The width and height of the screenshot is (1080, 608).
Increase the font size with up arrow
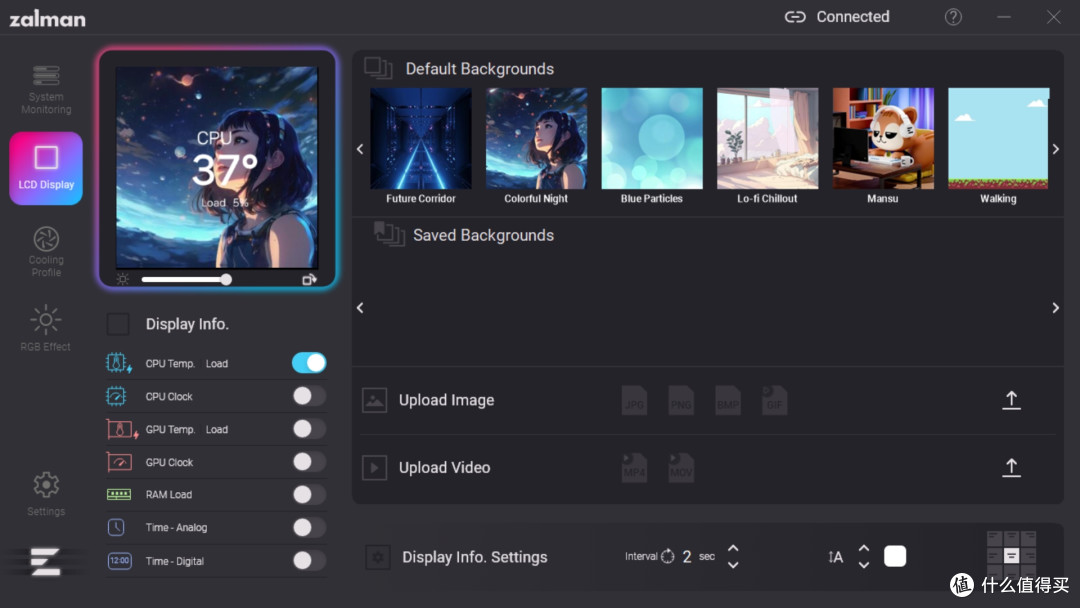(864, 549)
